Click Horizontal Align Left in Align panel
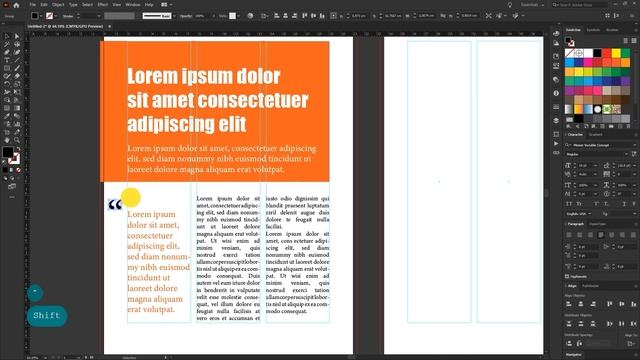640x360 pixels. point(569,304)
